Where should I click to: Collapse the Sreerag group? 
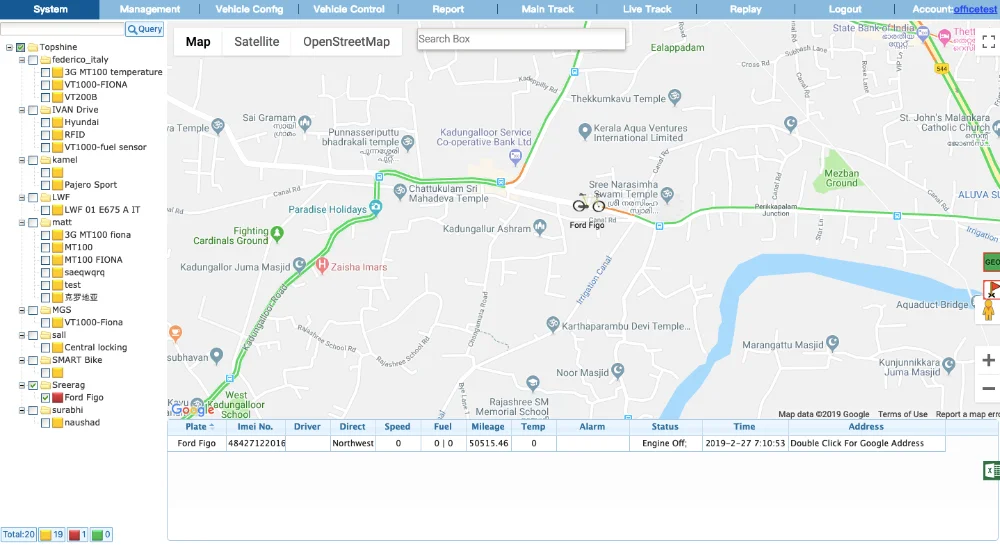[22, 385]
